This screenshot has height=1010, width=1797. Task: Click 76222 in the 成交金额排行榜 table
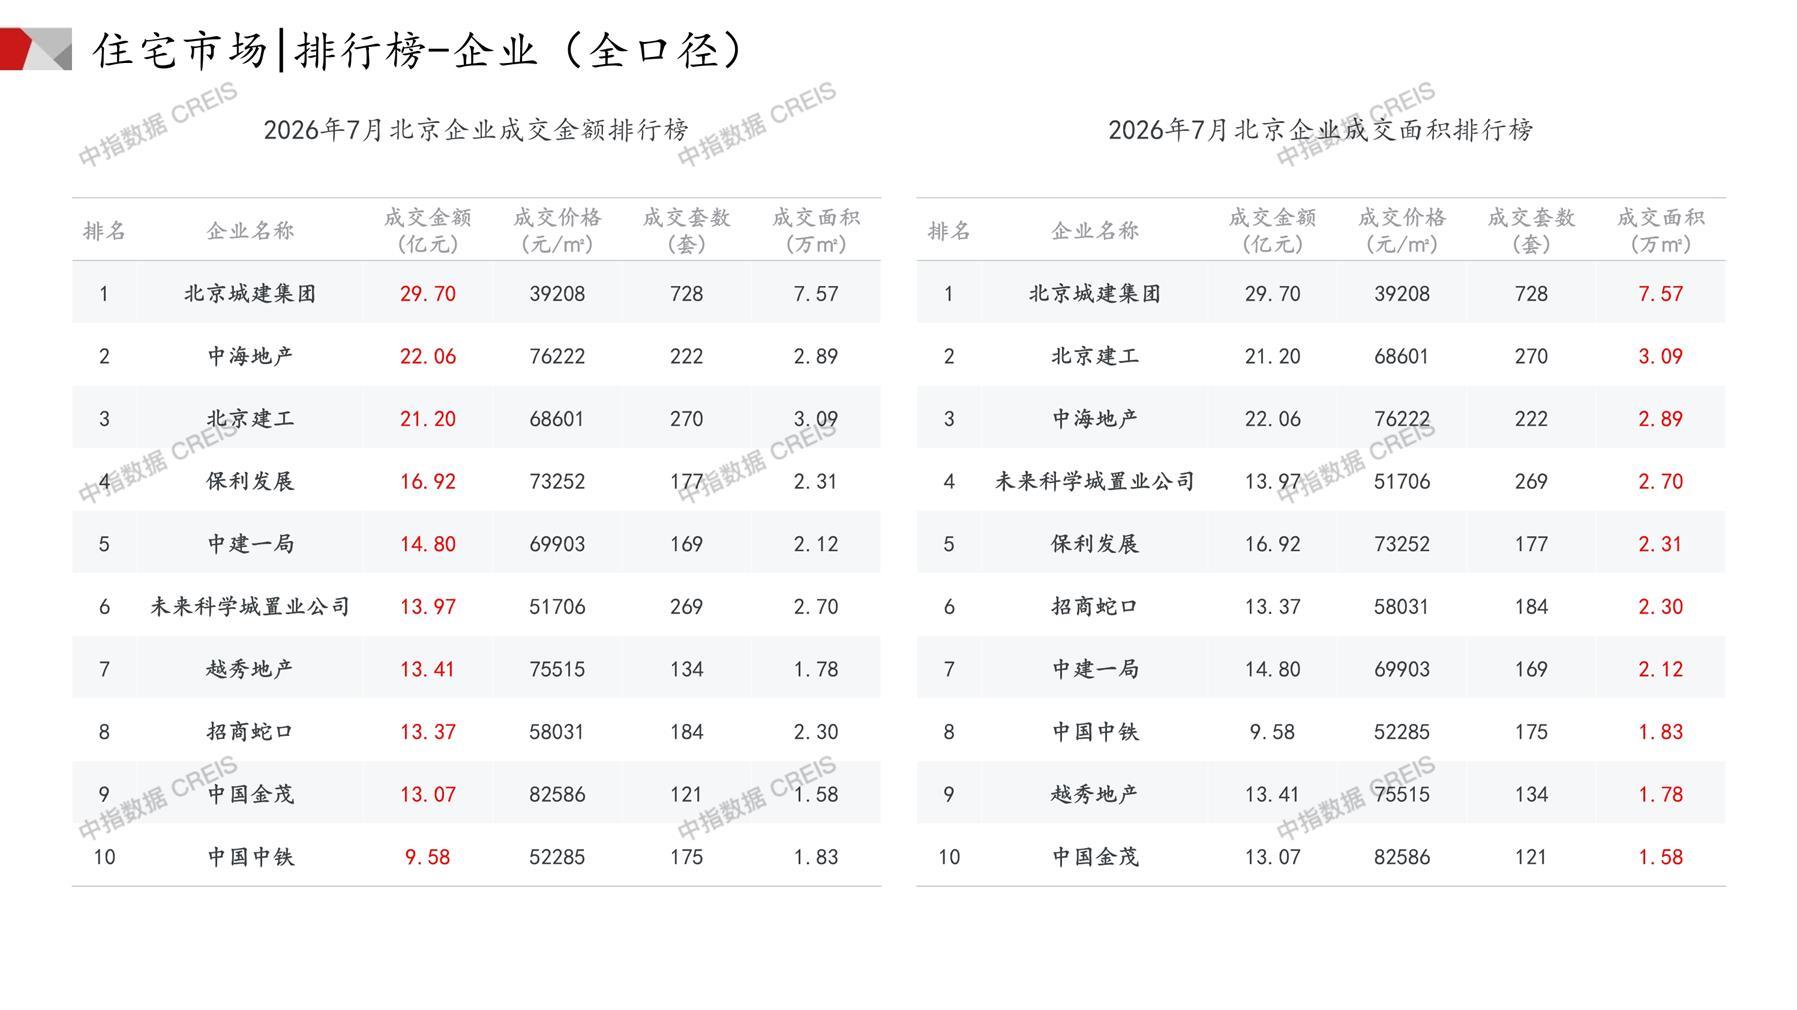557,356
